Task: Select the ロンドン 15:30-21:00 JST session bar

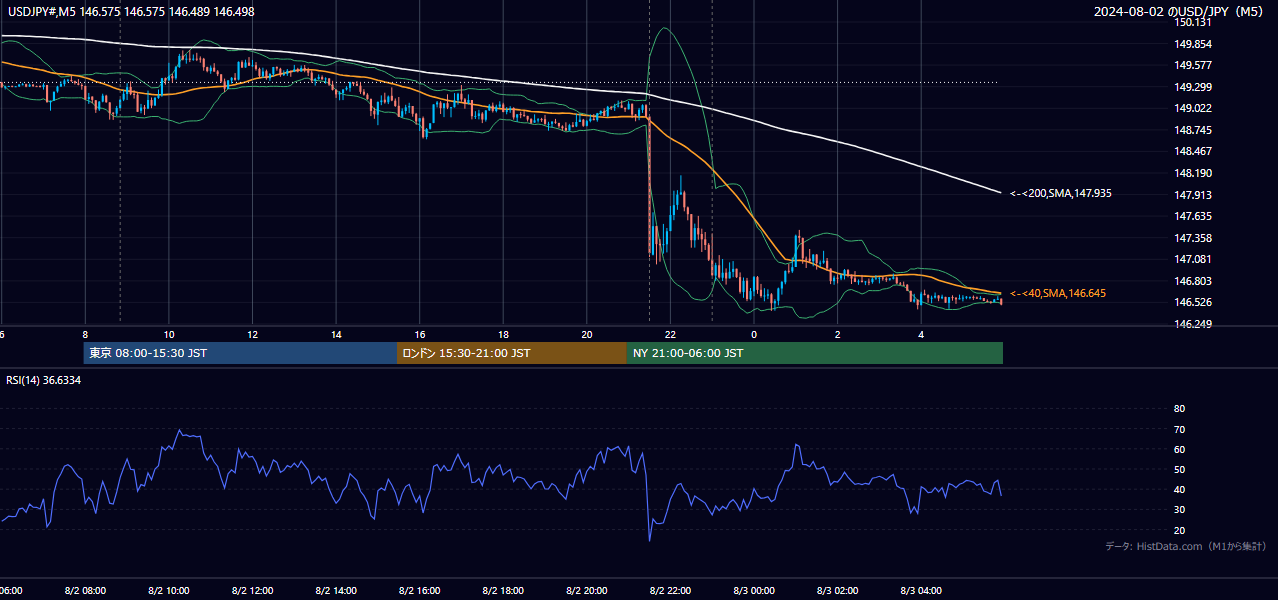Action: 512,353
